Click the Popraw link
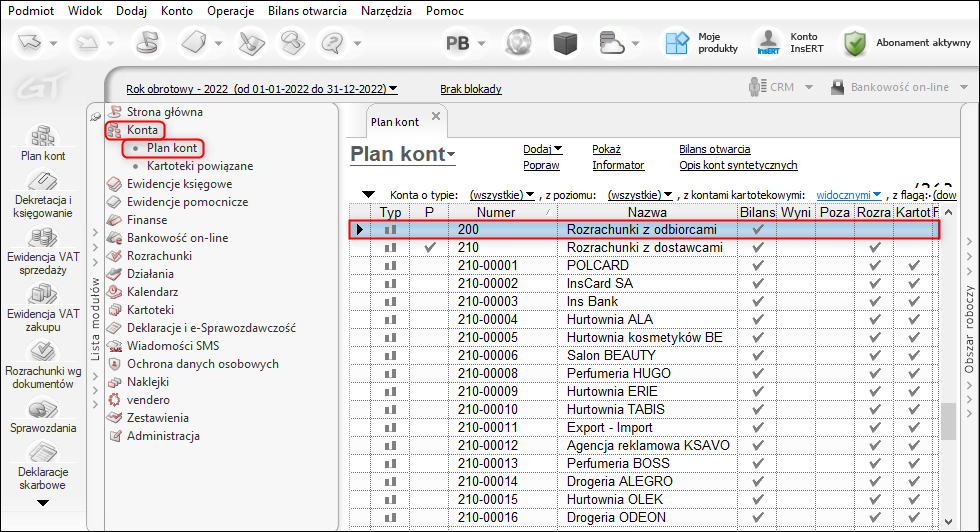The image size is (980, 532). [541, 165]
